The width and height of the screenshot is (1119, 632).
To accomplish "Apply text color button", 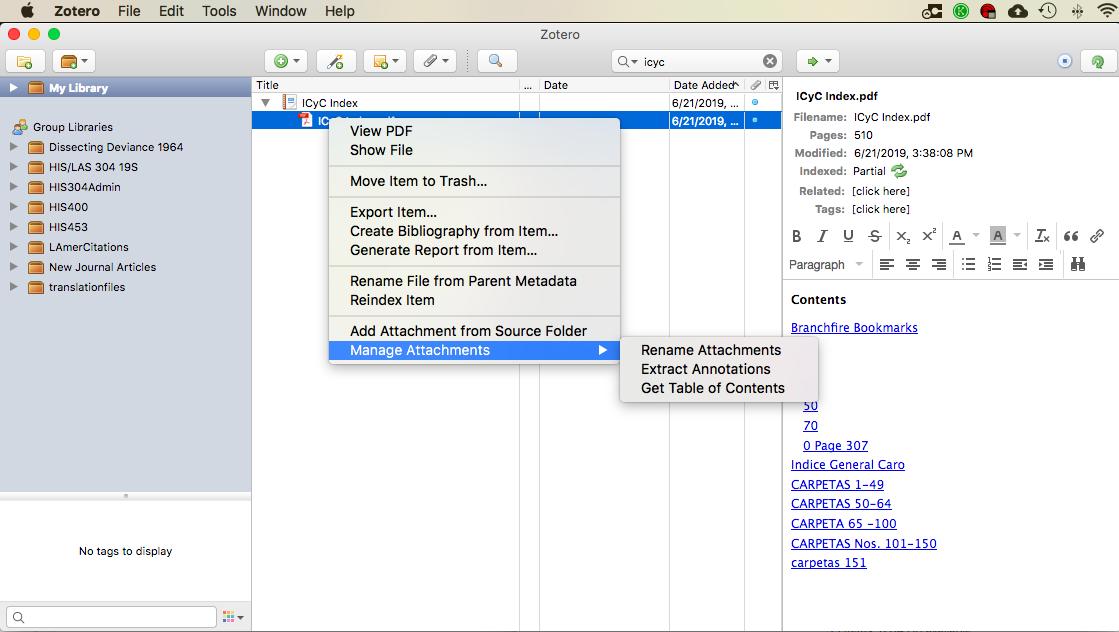I will coord(957,236).
